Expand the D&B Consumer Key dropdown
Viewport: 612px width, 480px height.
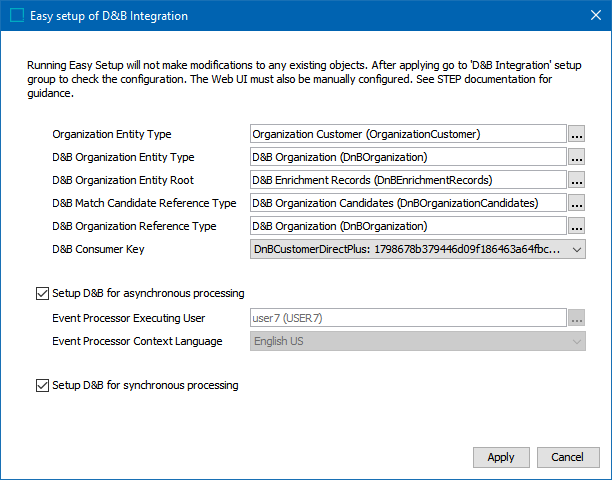(576, 249)
